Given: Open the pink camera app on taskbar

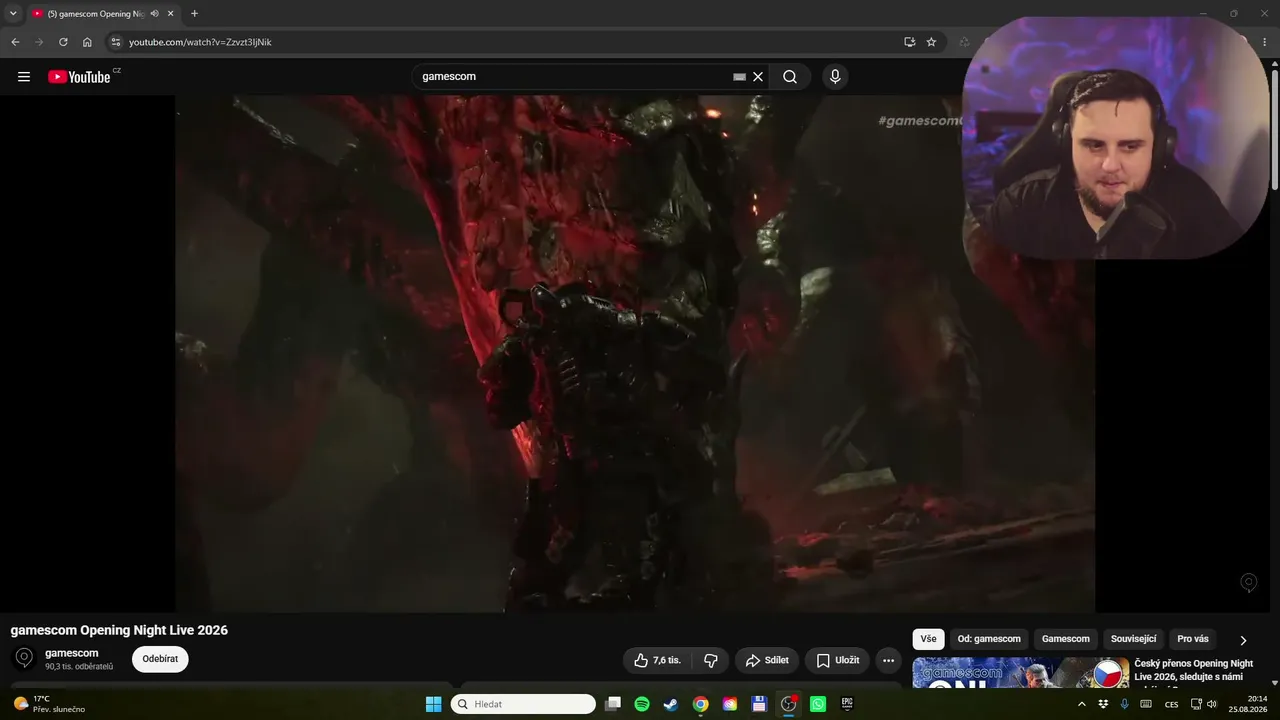Looking at the screenshot, I should (x=730, y=704).
